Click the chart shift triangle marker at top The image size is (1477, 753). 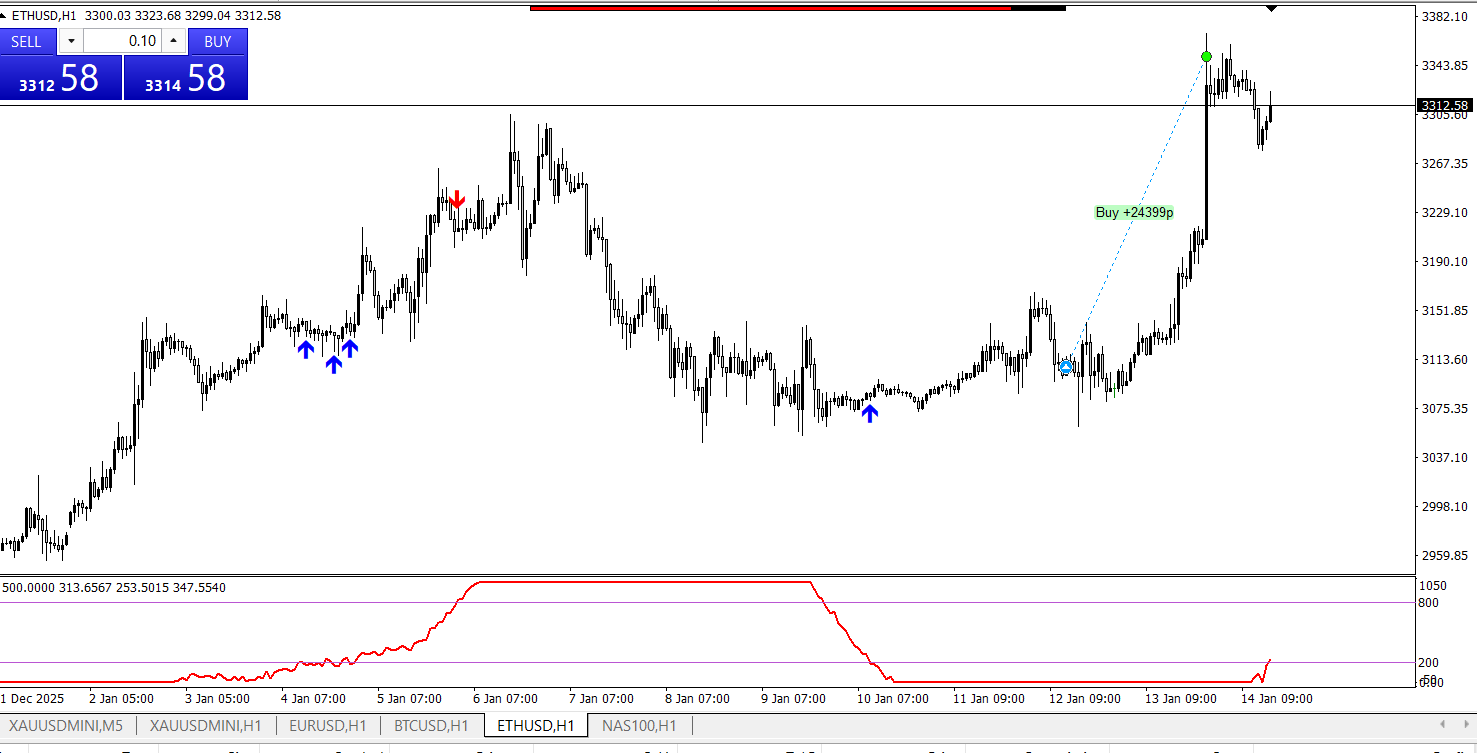coord(1271,8)
